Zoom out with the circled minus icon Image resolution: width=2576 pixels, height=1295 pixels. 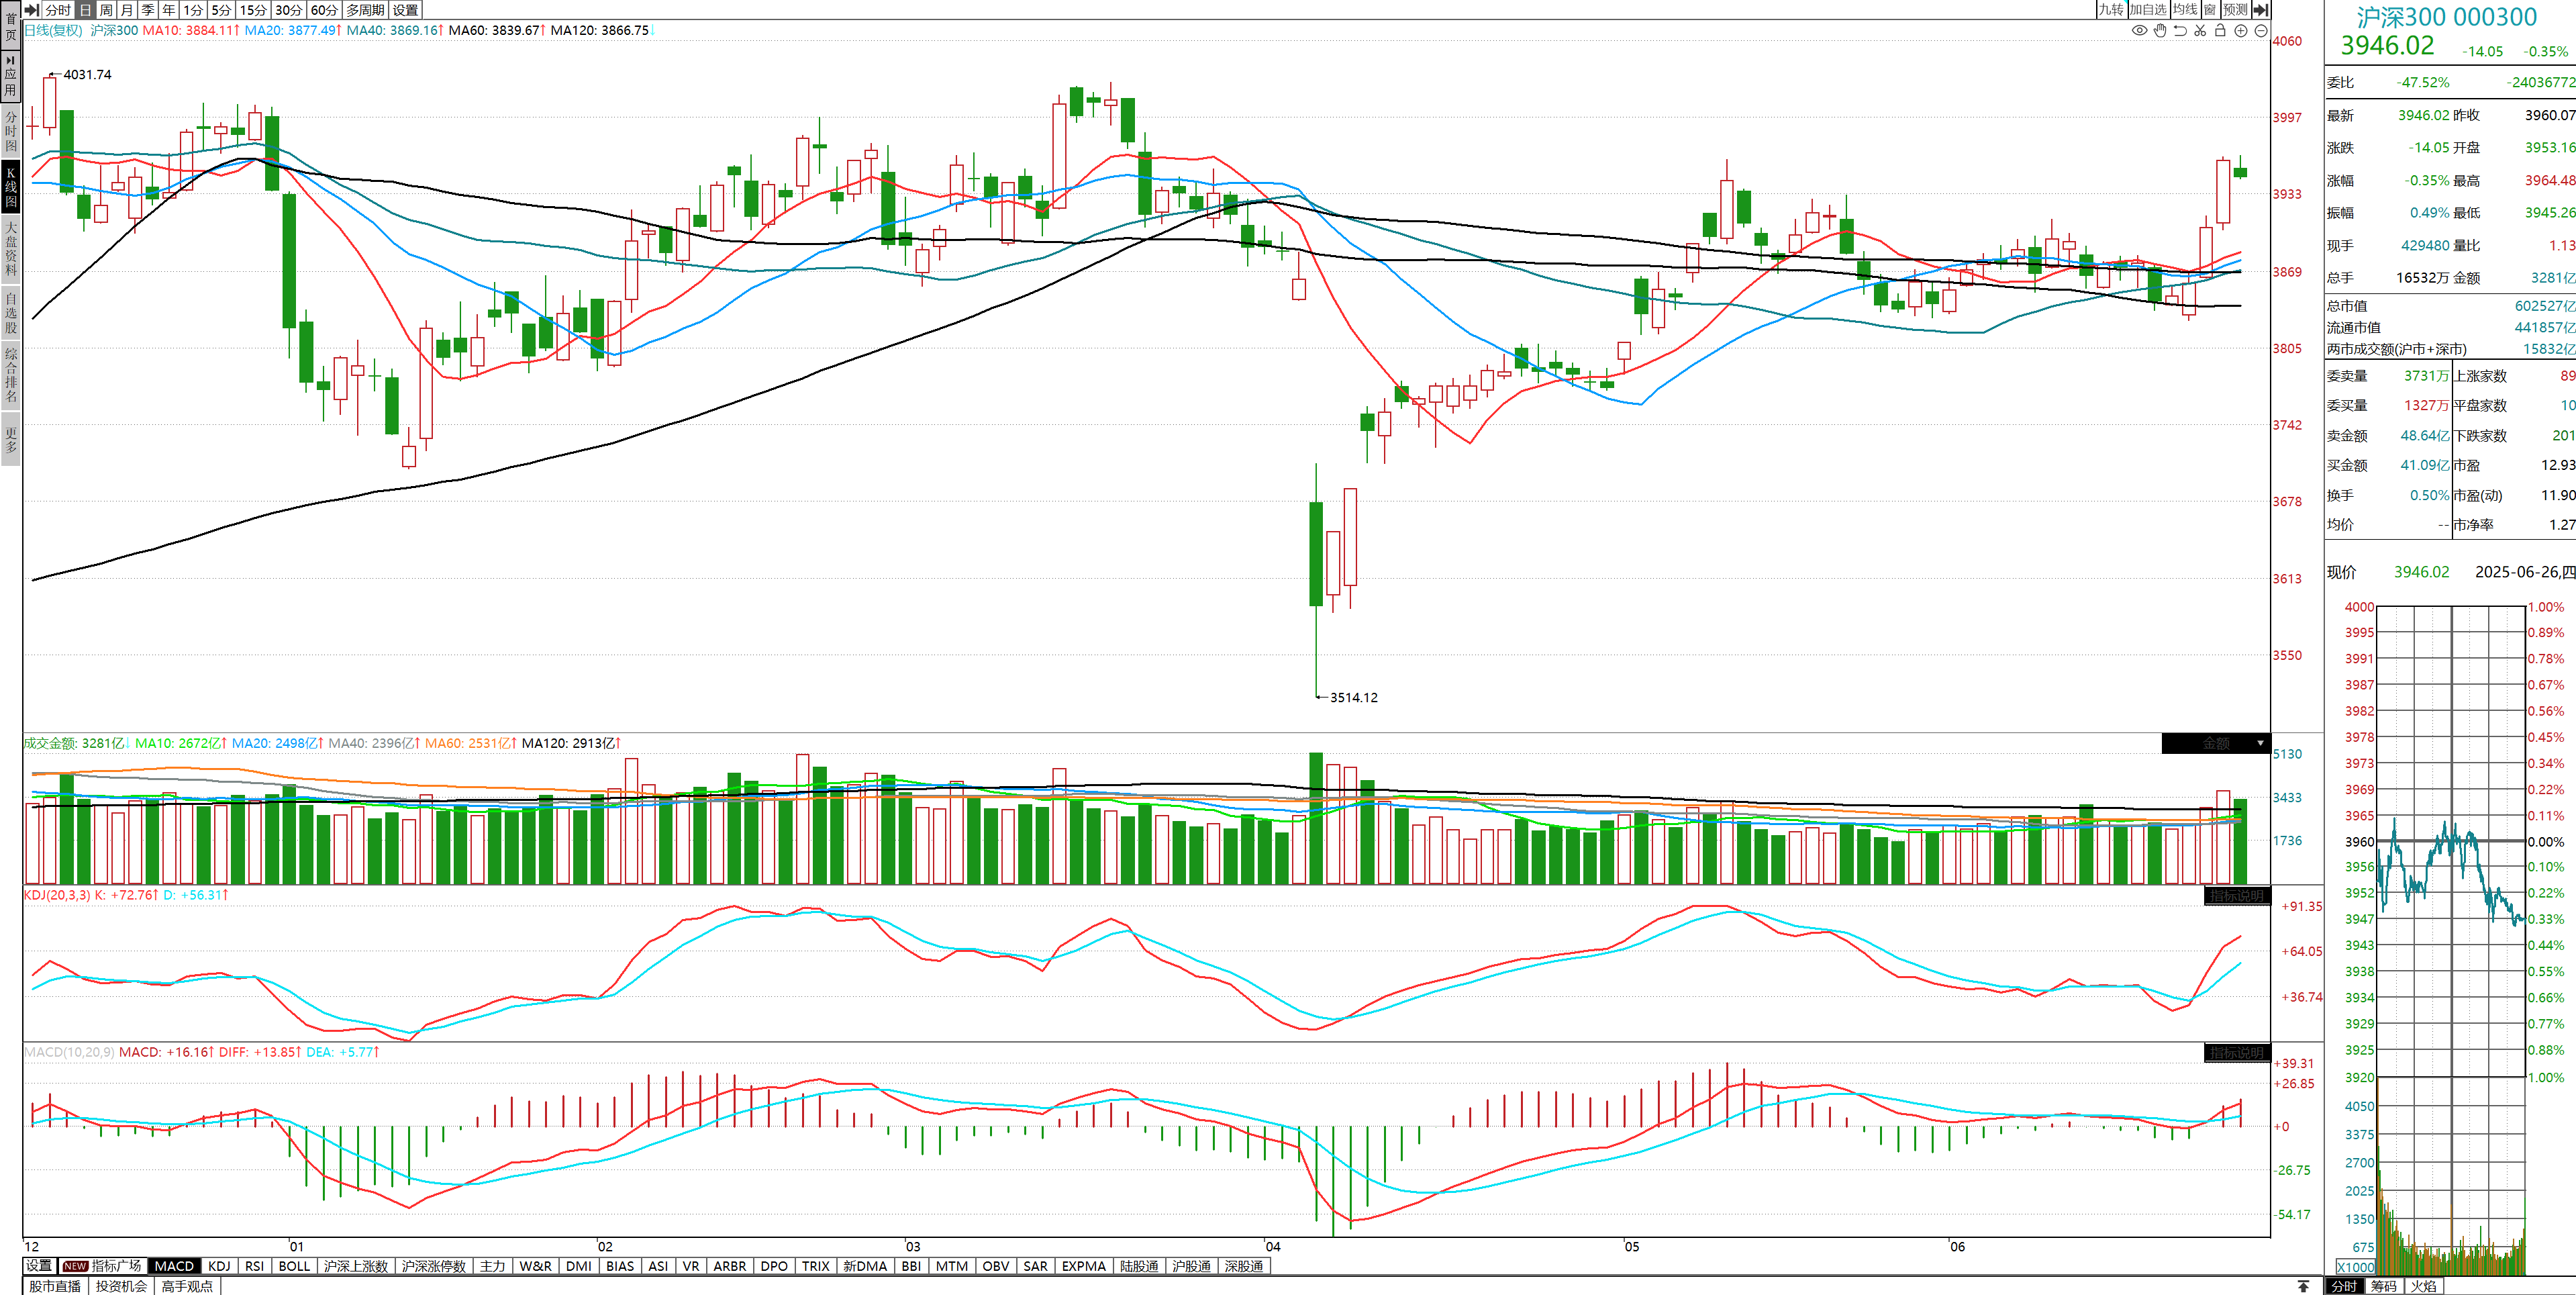click(2261, 30)
